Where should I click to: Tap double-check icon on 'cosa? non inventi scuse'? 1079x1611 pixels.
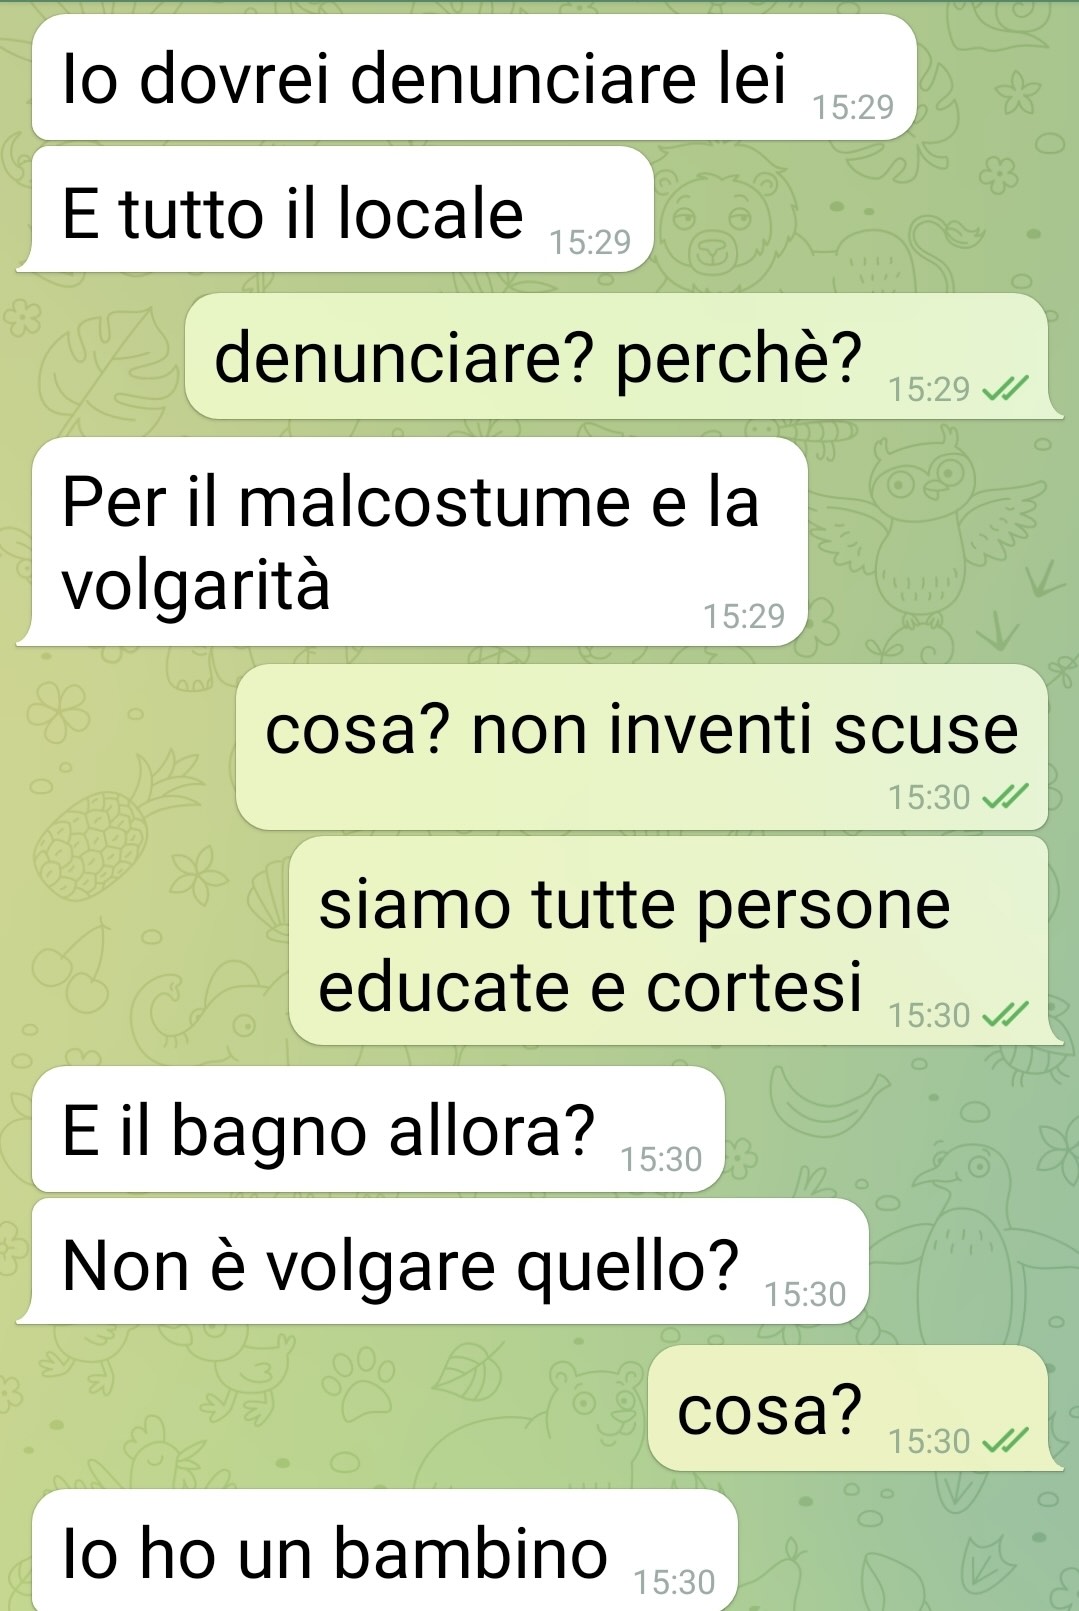(x=1005, y=797)
